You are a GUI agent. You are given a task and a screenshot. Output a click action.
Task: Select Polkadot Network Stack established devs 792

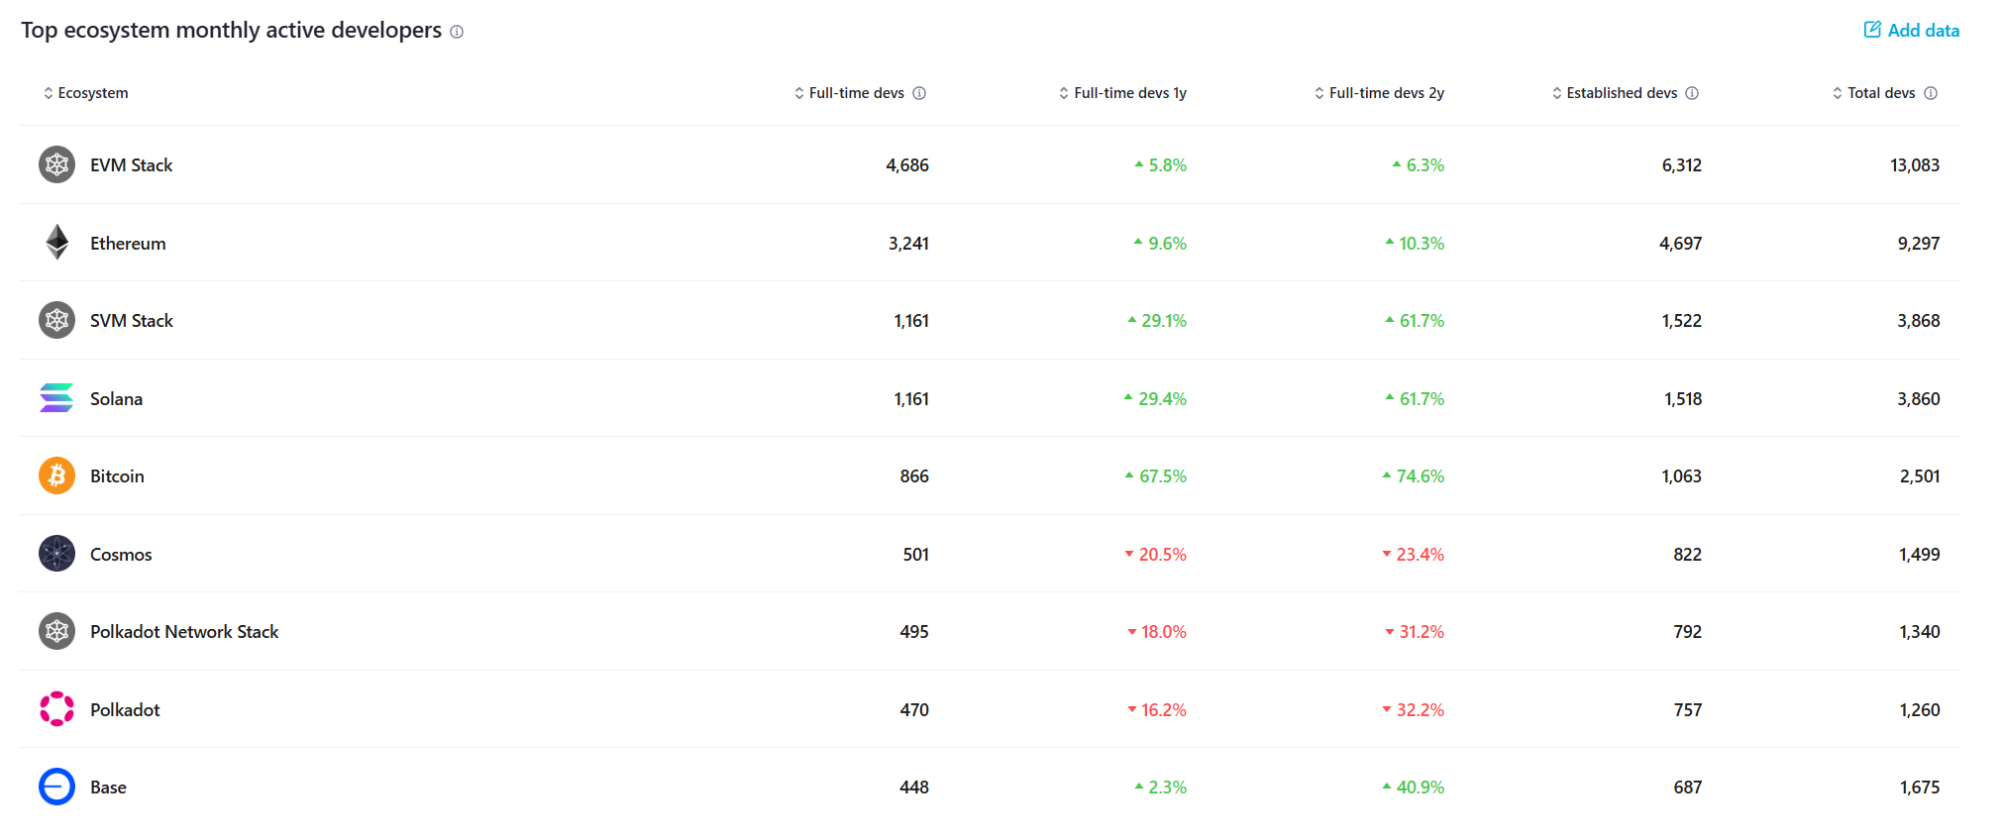point(1688,632)
